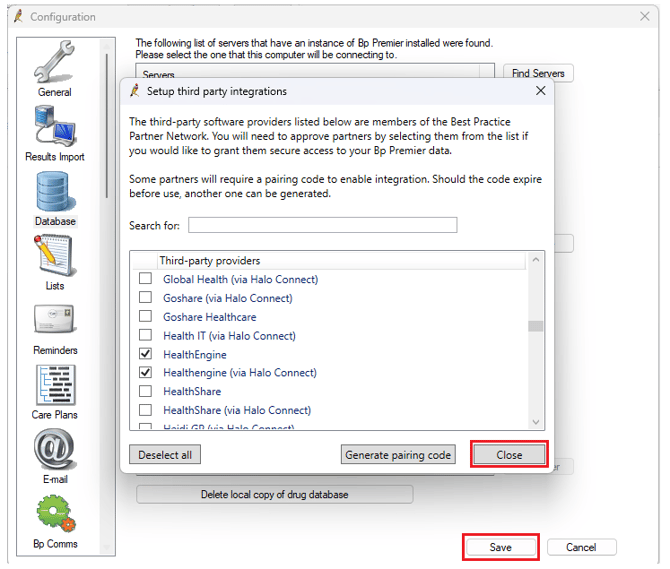Open the Bp Comms gear icon
The height and width of the screenshot is (569, 670).
[55, 515]
